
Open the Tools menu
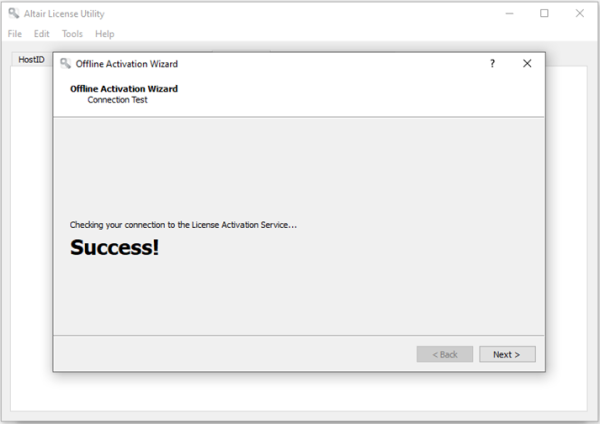[72, 34]
